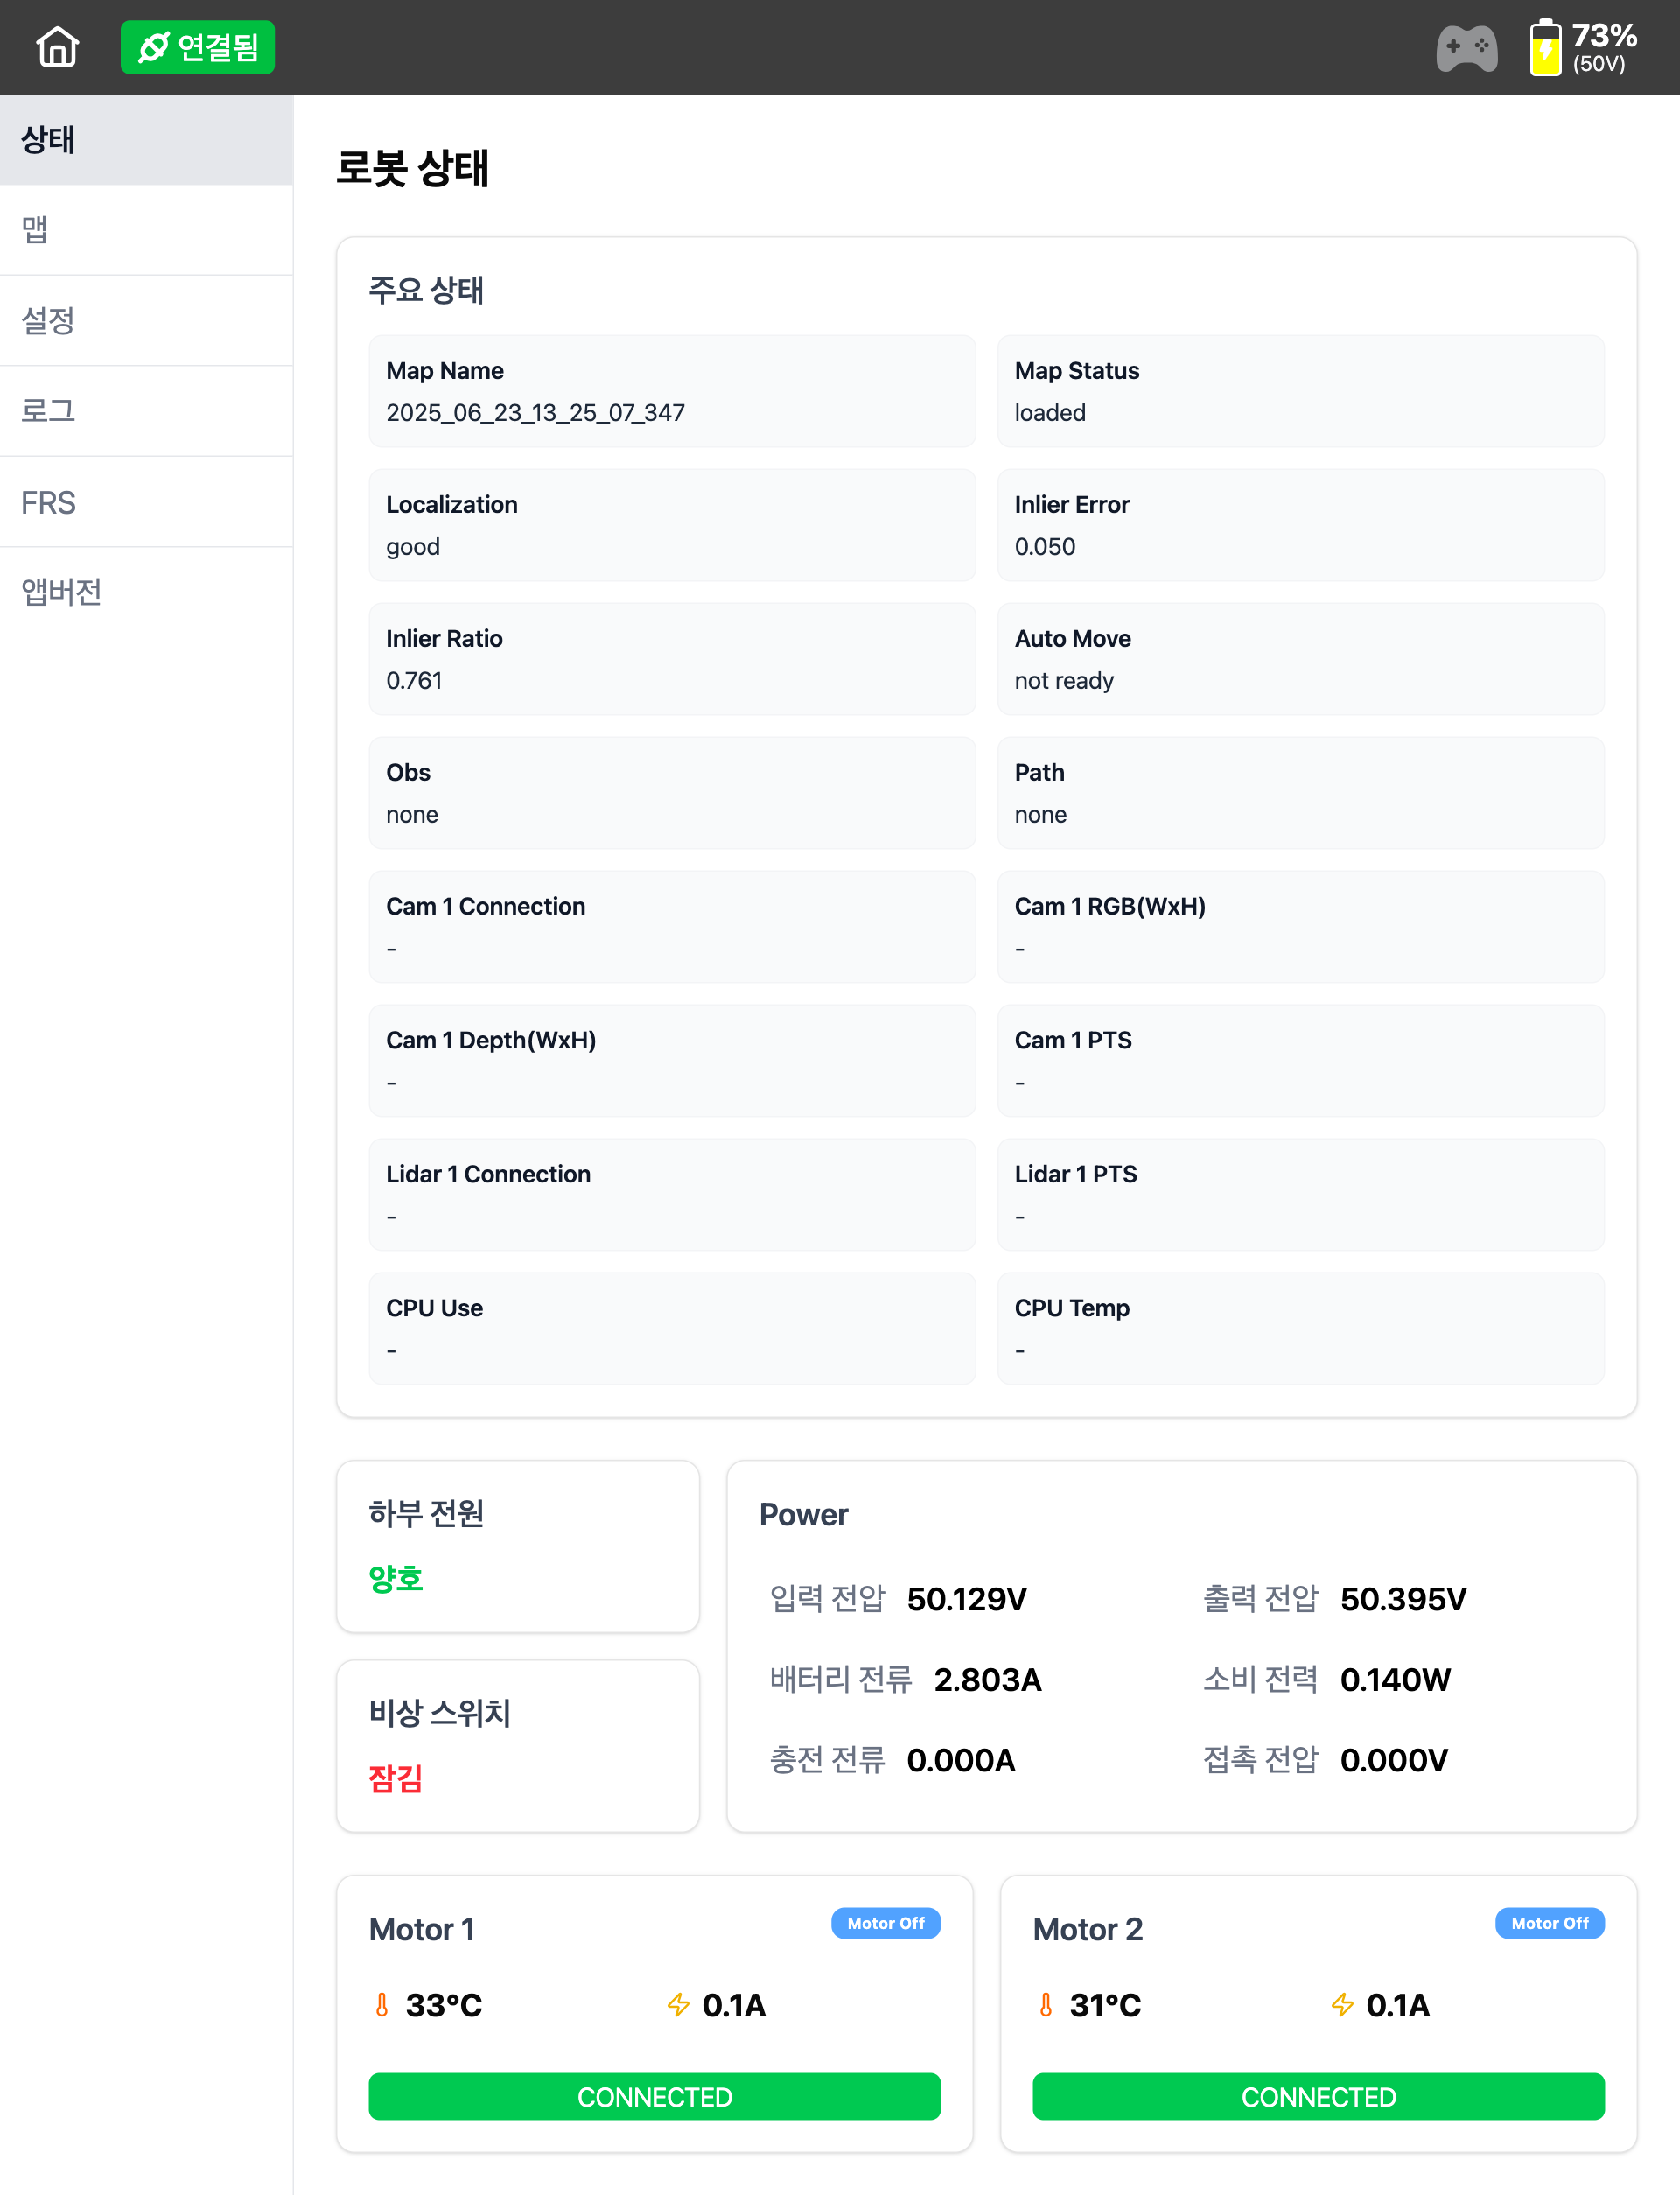Click the Obs card

(x=672, y=793)
